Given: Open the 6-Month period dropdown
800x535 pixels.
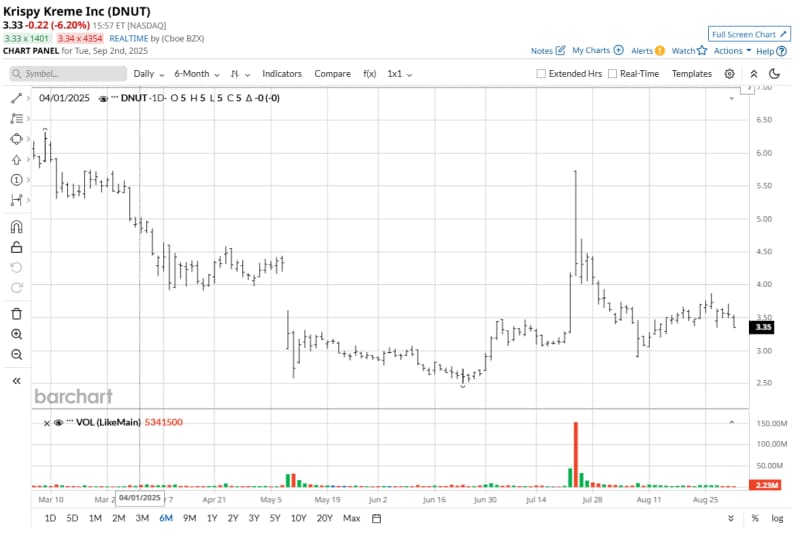Looking at the screenshot, I should point(196,74).
